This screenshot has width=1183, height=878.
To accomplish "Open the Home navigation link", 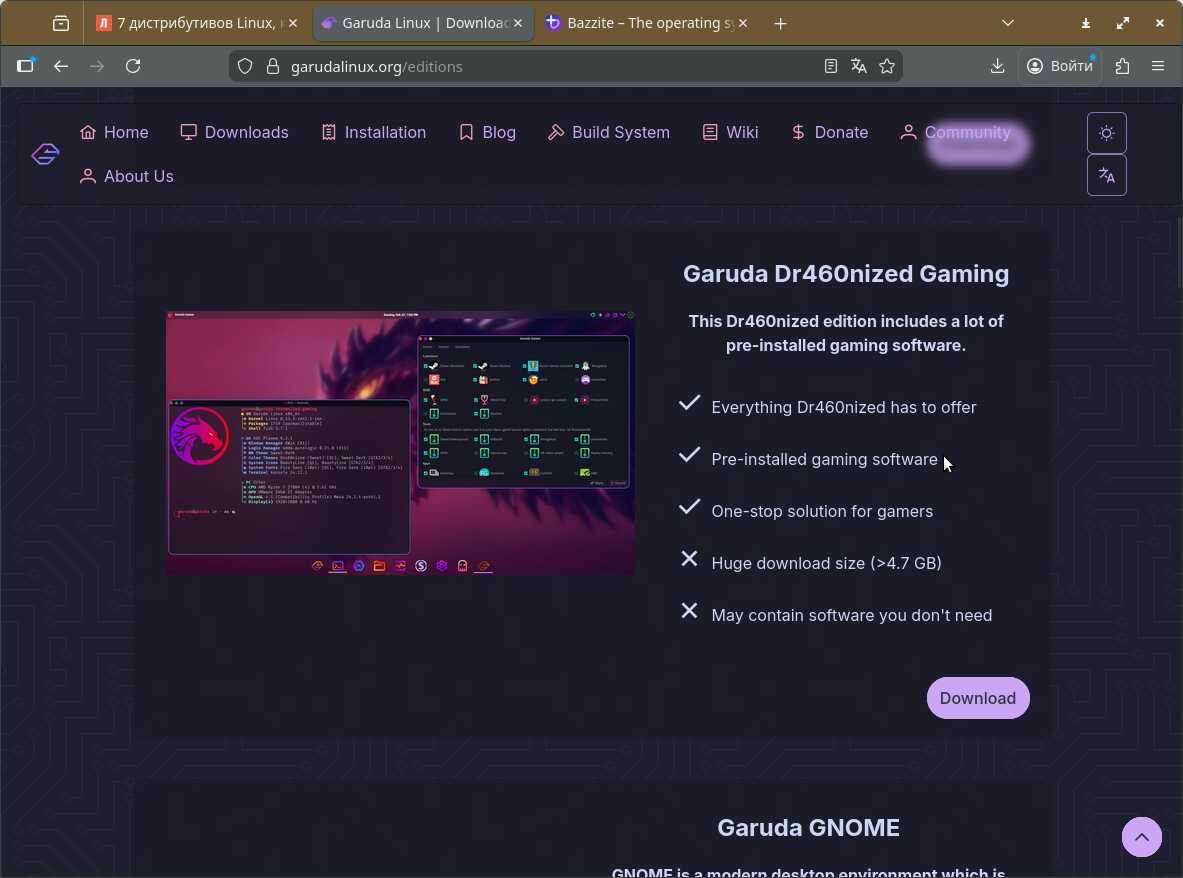I will [x=114, y=132].
